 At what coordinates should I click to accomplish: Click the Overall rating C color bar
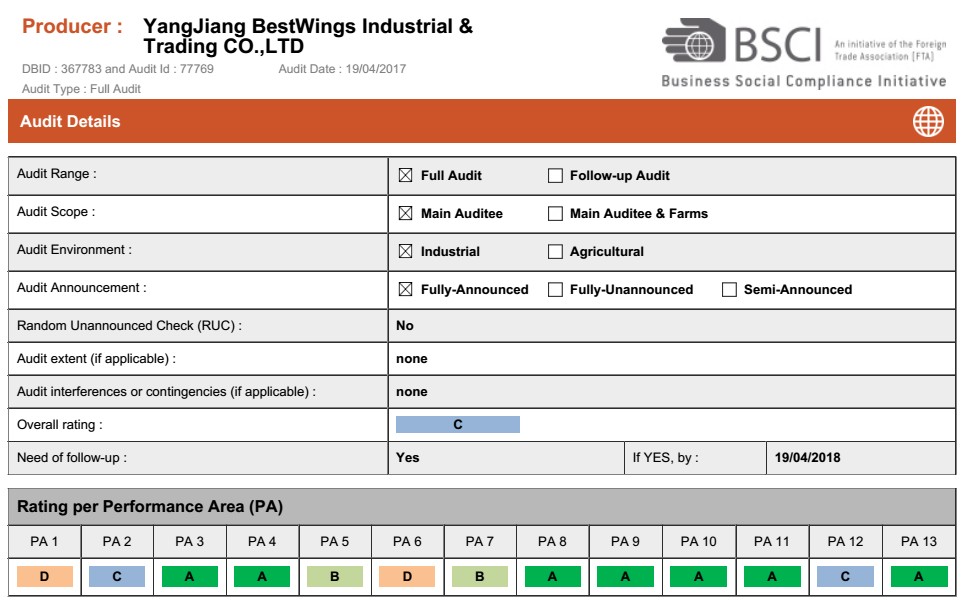[458, 425]
